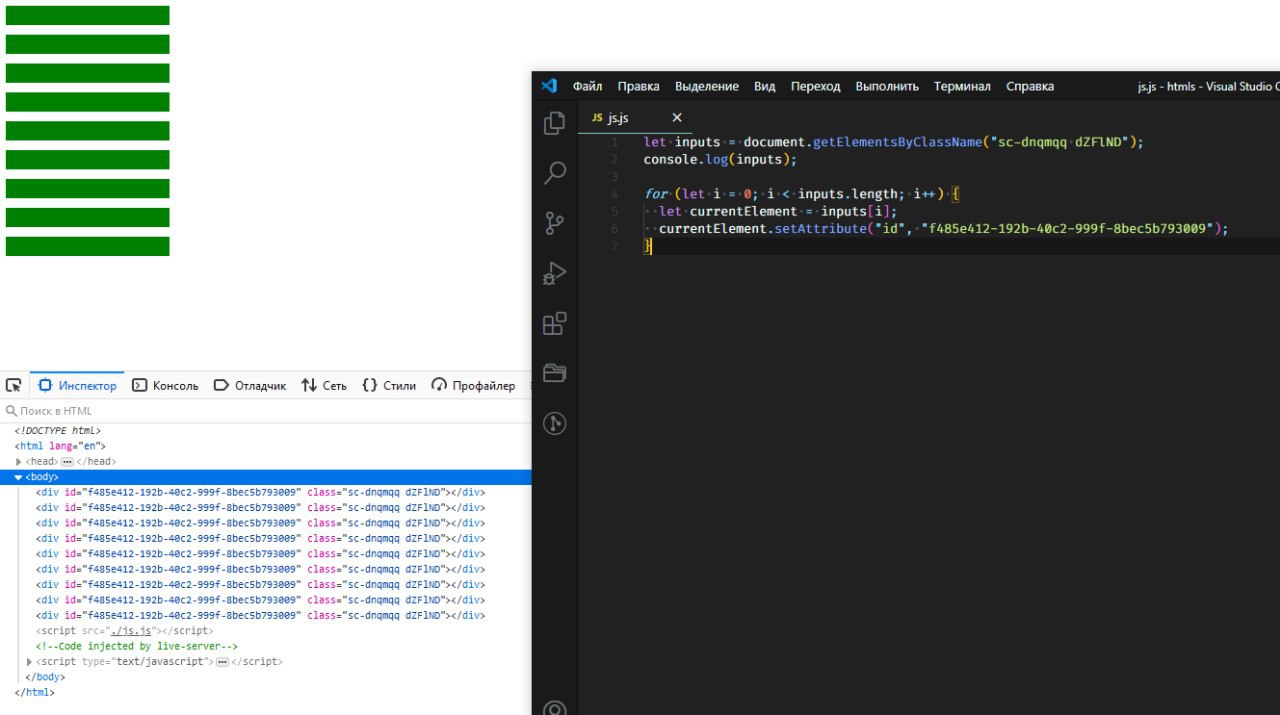Open the Git graph icon in activity bar
Viewport: 1280px width, 715px height.
point(554,424)
